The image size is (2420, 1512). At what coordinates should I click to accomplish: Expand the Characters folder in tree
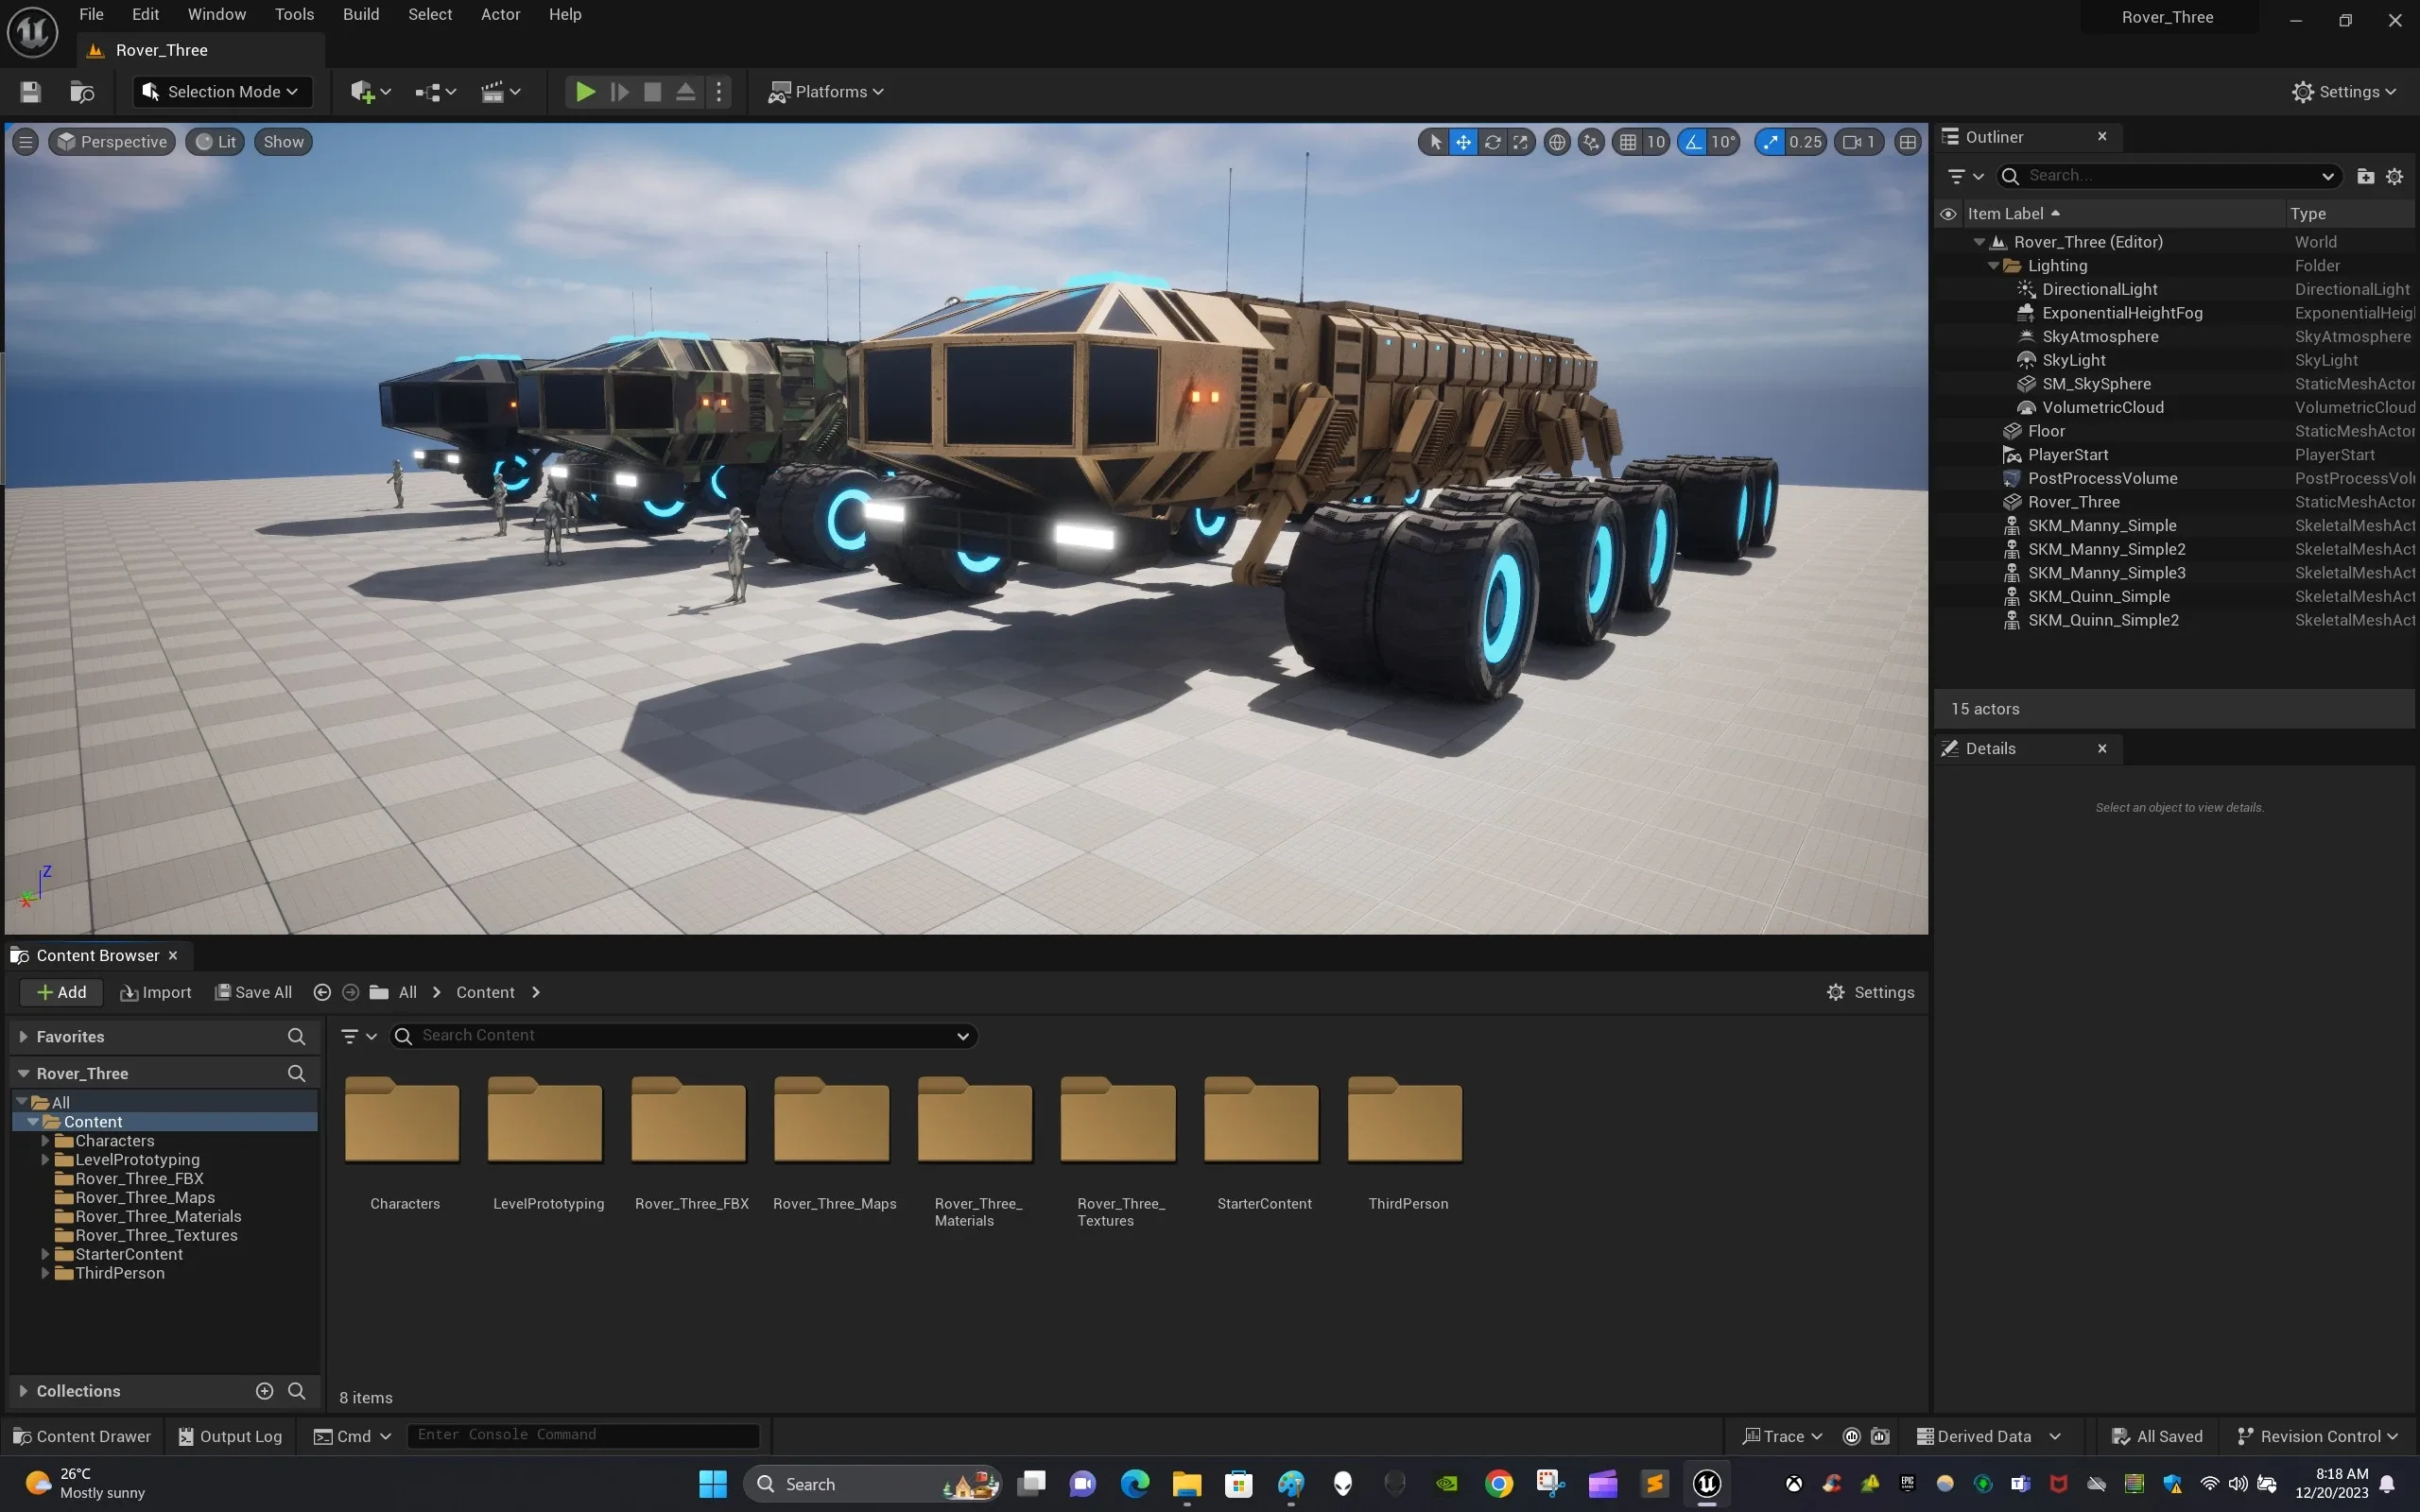(x=45, y=1141)
